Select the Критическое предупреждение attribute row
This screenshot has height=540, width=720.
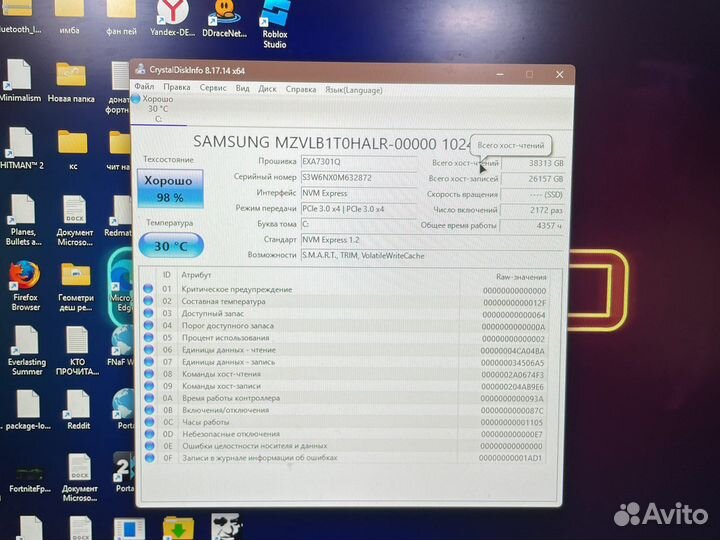(x=344, y=290)
